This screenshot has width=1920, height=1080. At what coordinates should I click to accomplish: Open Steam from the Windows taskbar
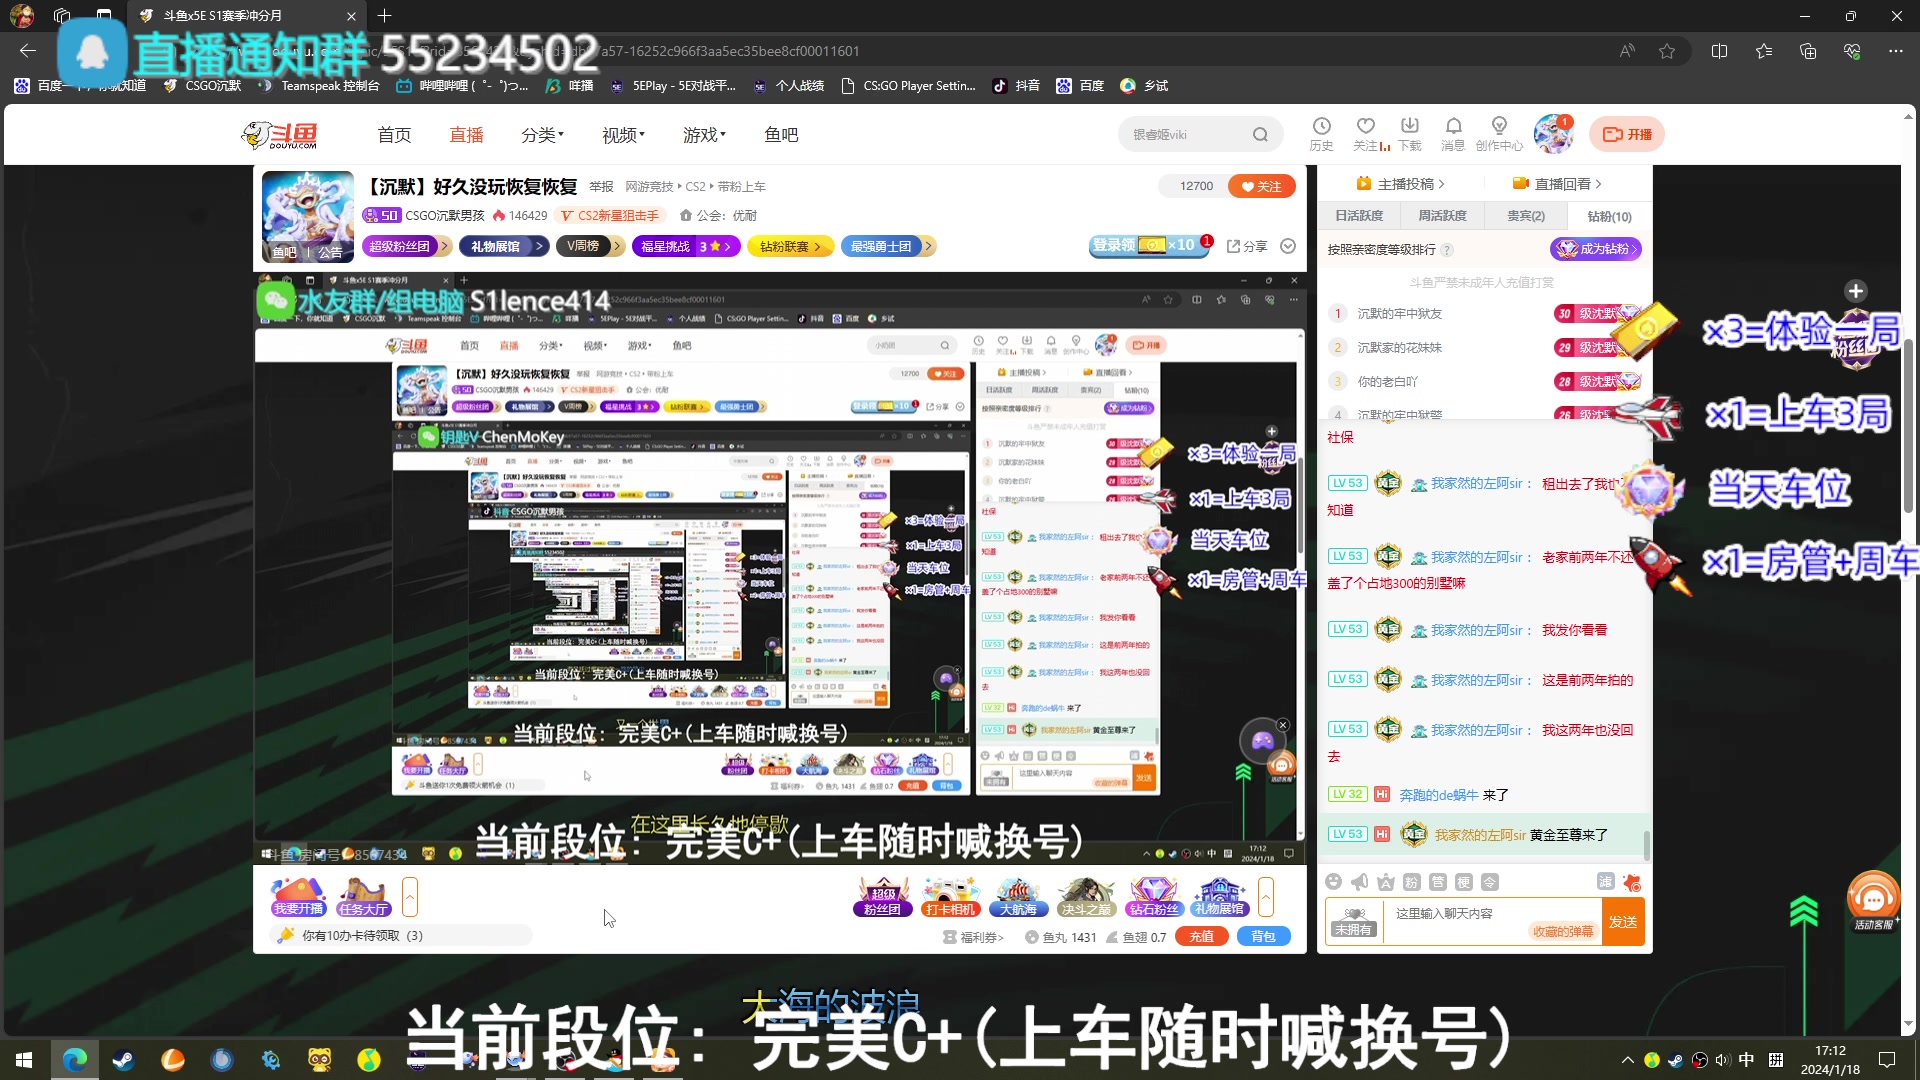point(123,1059)
